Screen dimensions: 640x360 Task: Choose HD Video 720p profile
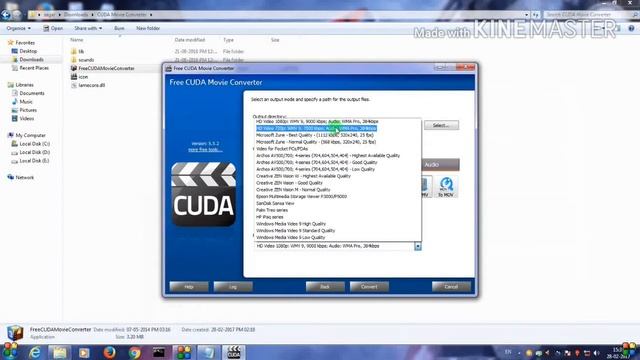coord(316,128)
